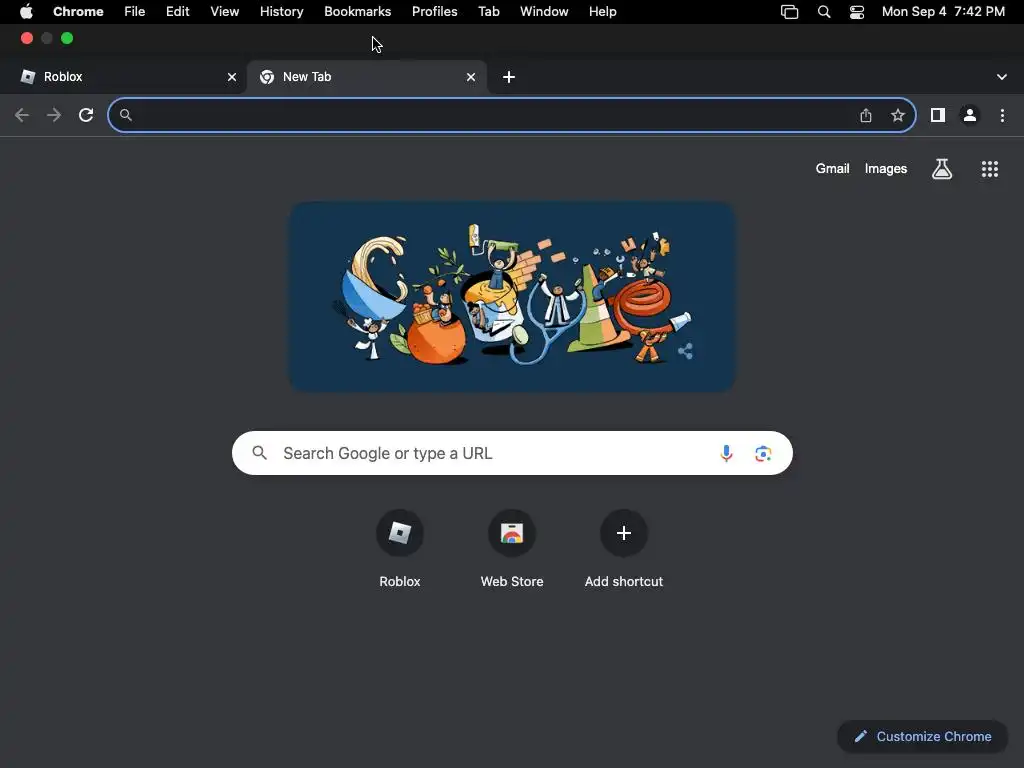Open the Profiles menu
The height and width of the screenshot is (768, 1024).
point(434,12)
